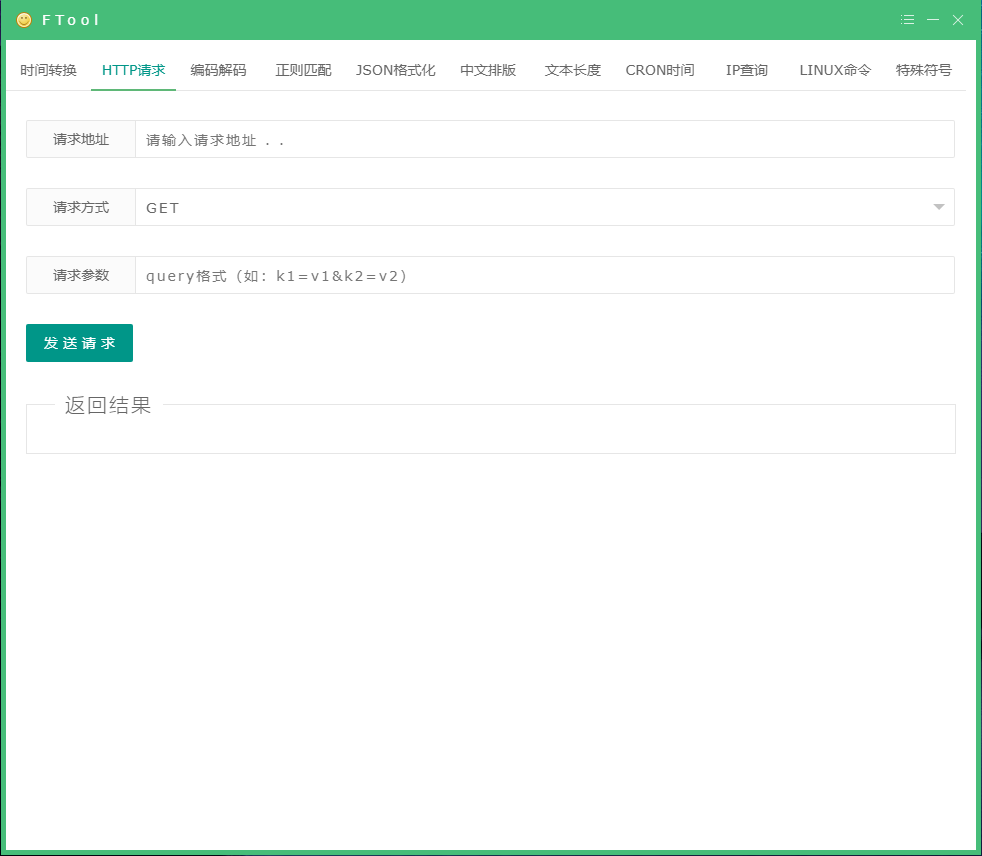Minimize the FTool window

[x=933, y=20]
